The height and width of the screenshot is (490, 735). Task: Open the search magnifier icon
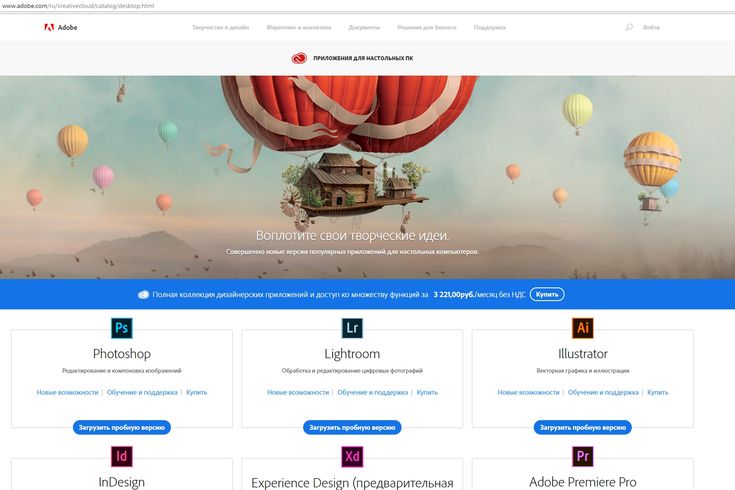[629, 27]
